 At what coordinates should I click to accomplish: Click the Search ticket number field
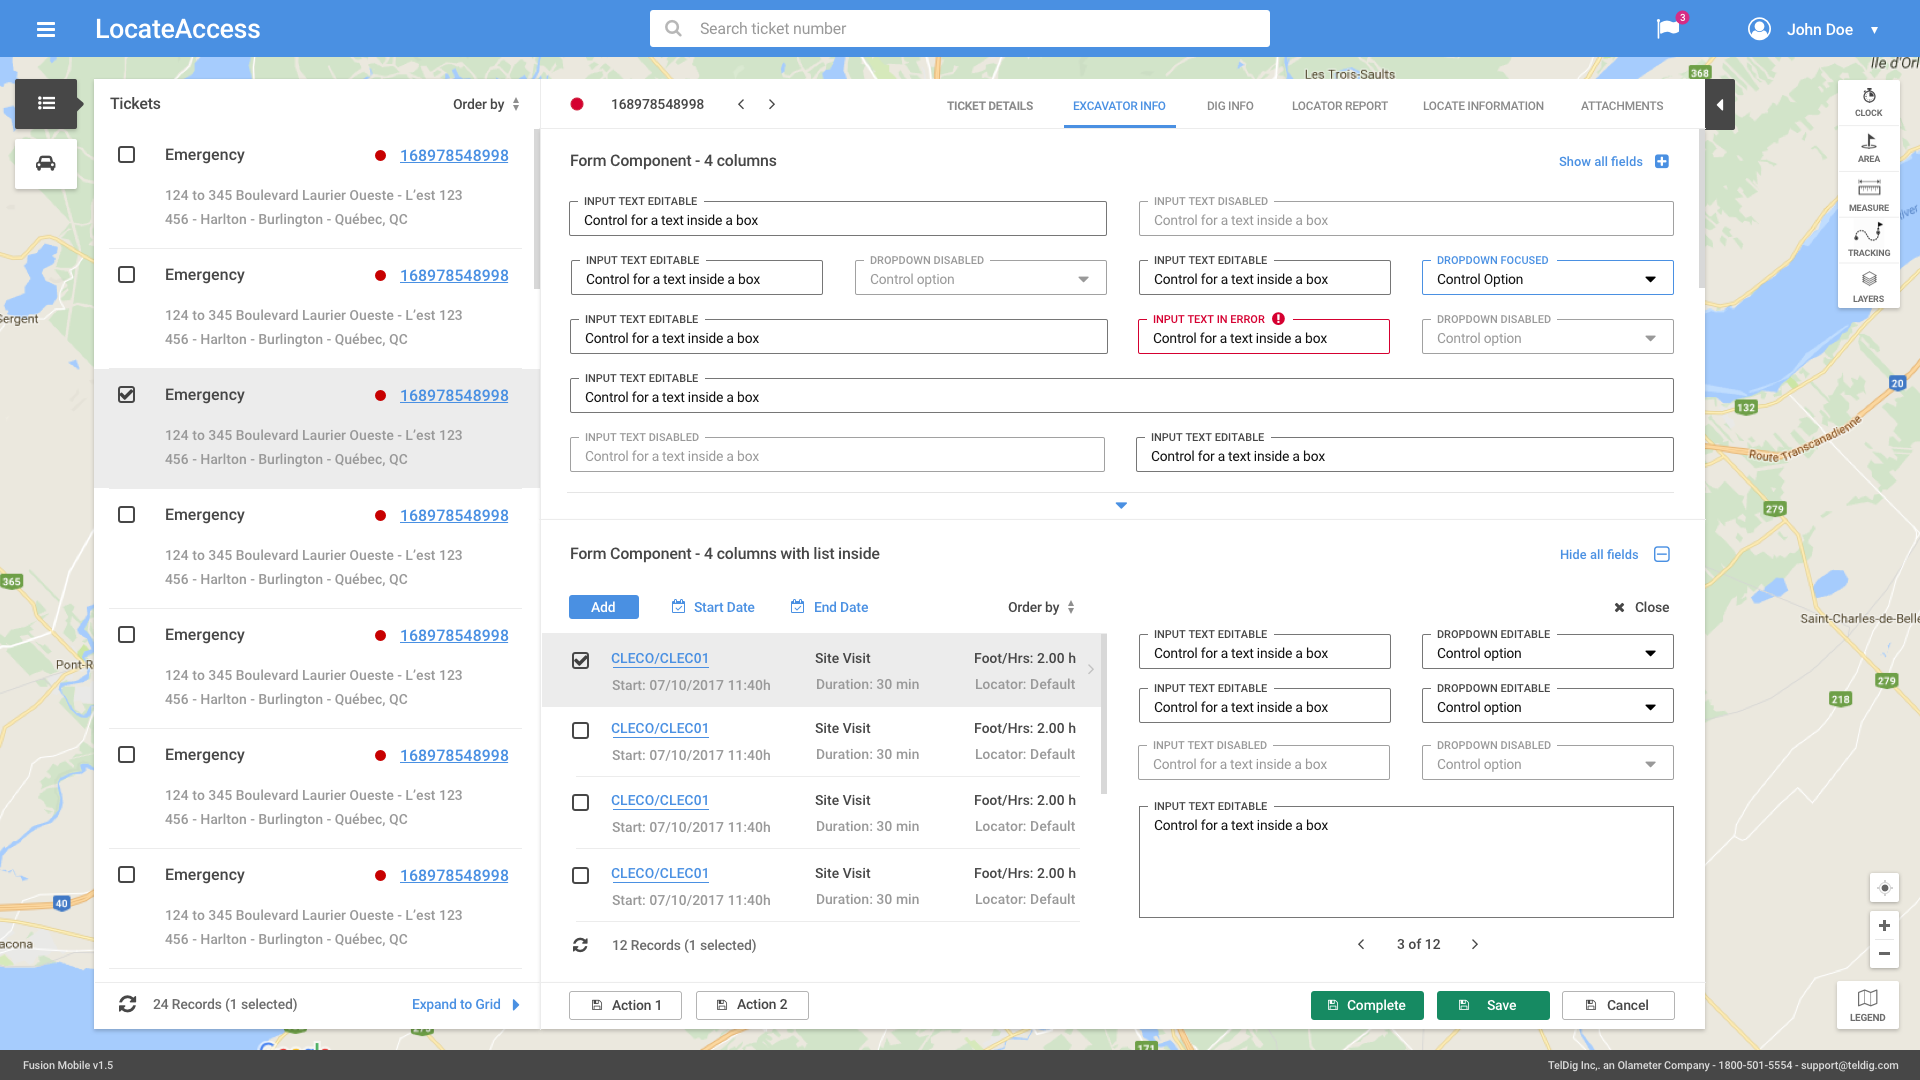click(960, 29)
